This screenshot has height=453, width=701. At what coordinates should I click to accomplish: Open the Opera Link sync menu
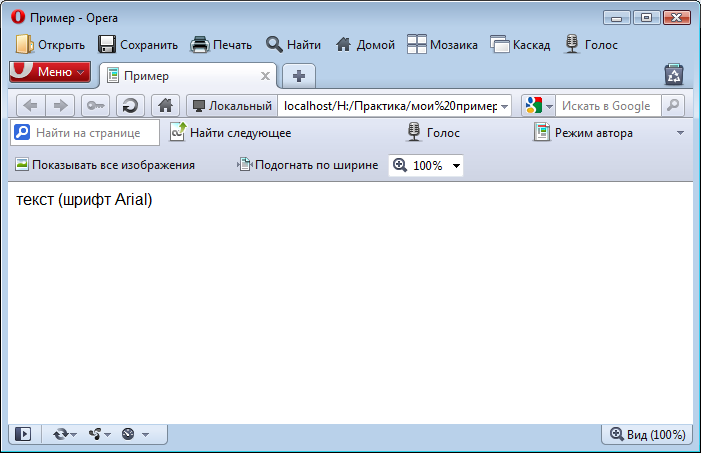click(x=65, y=434)
